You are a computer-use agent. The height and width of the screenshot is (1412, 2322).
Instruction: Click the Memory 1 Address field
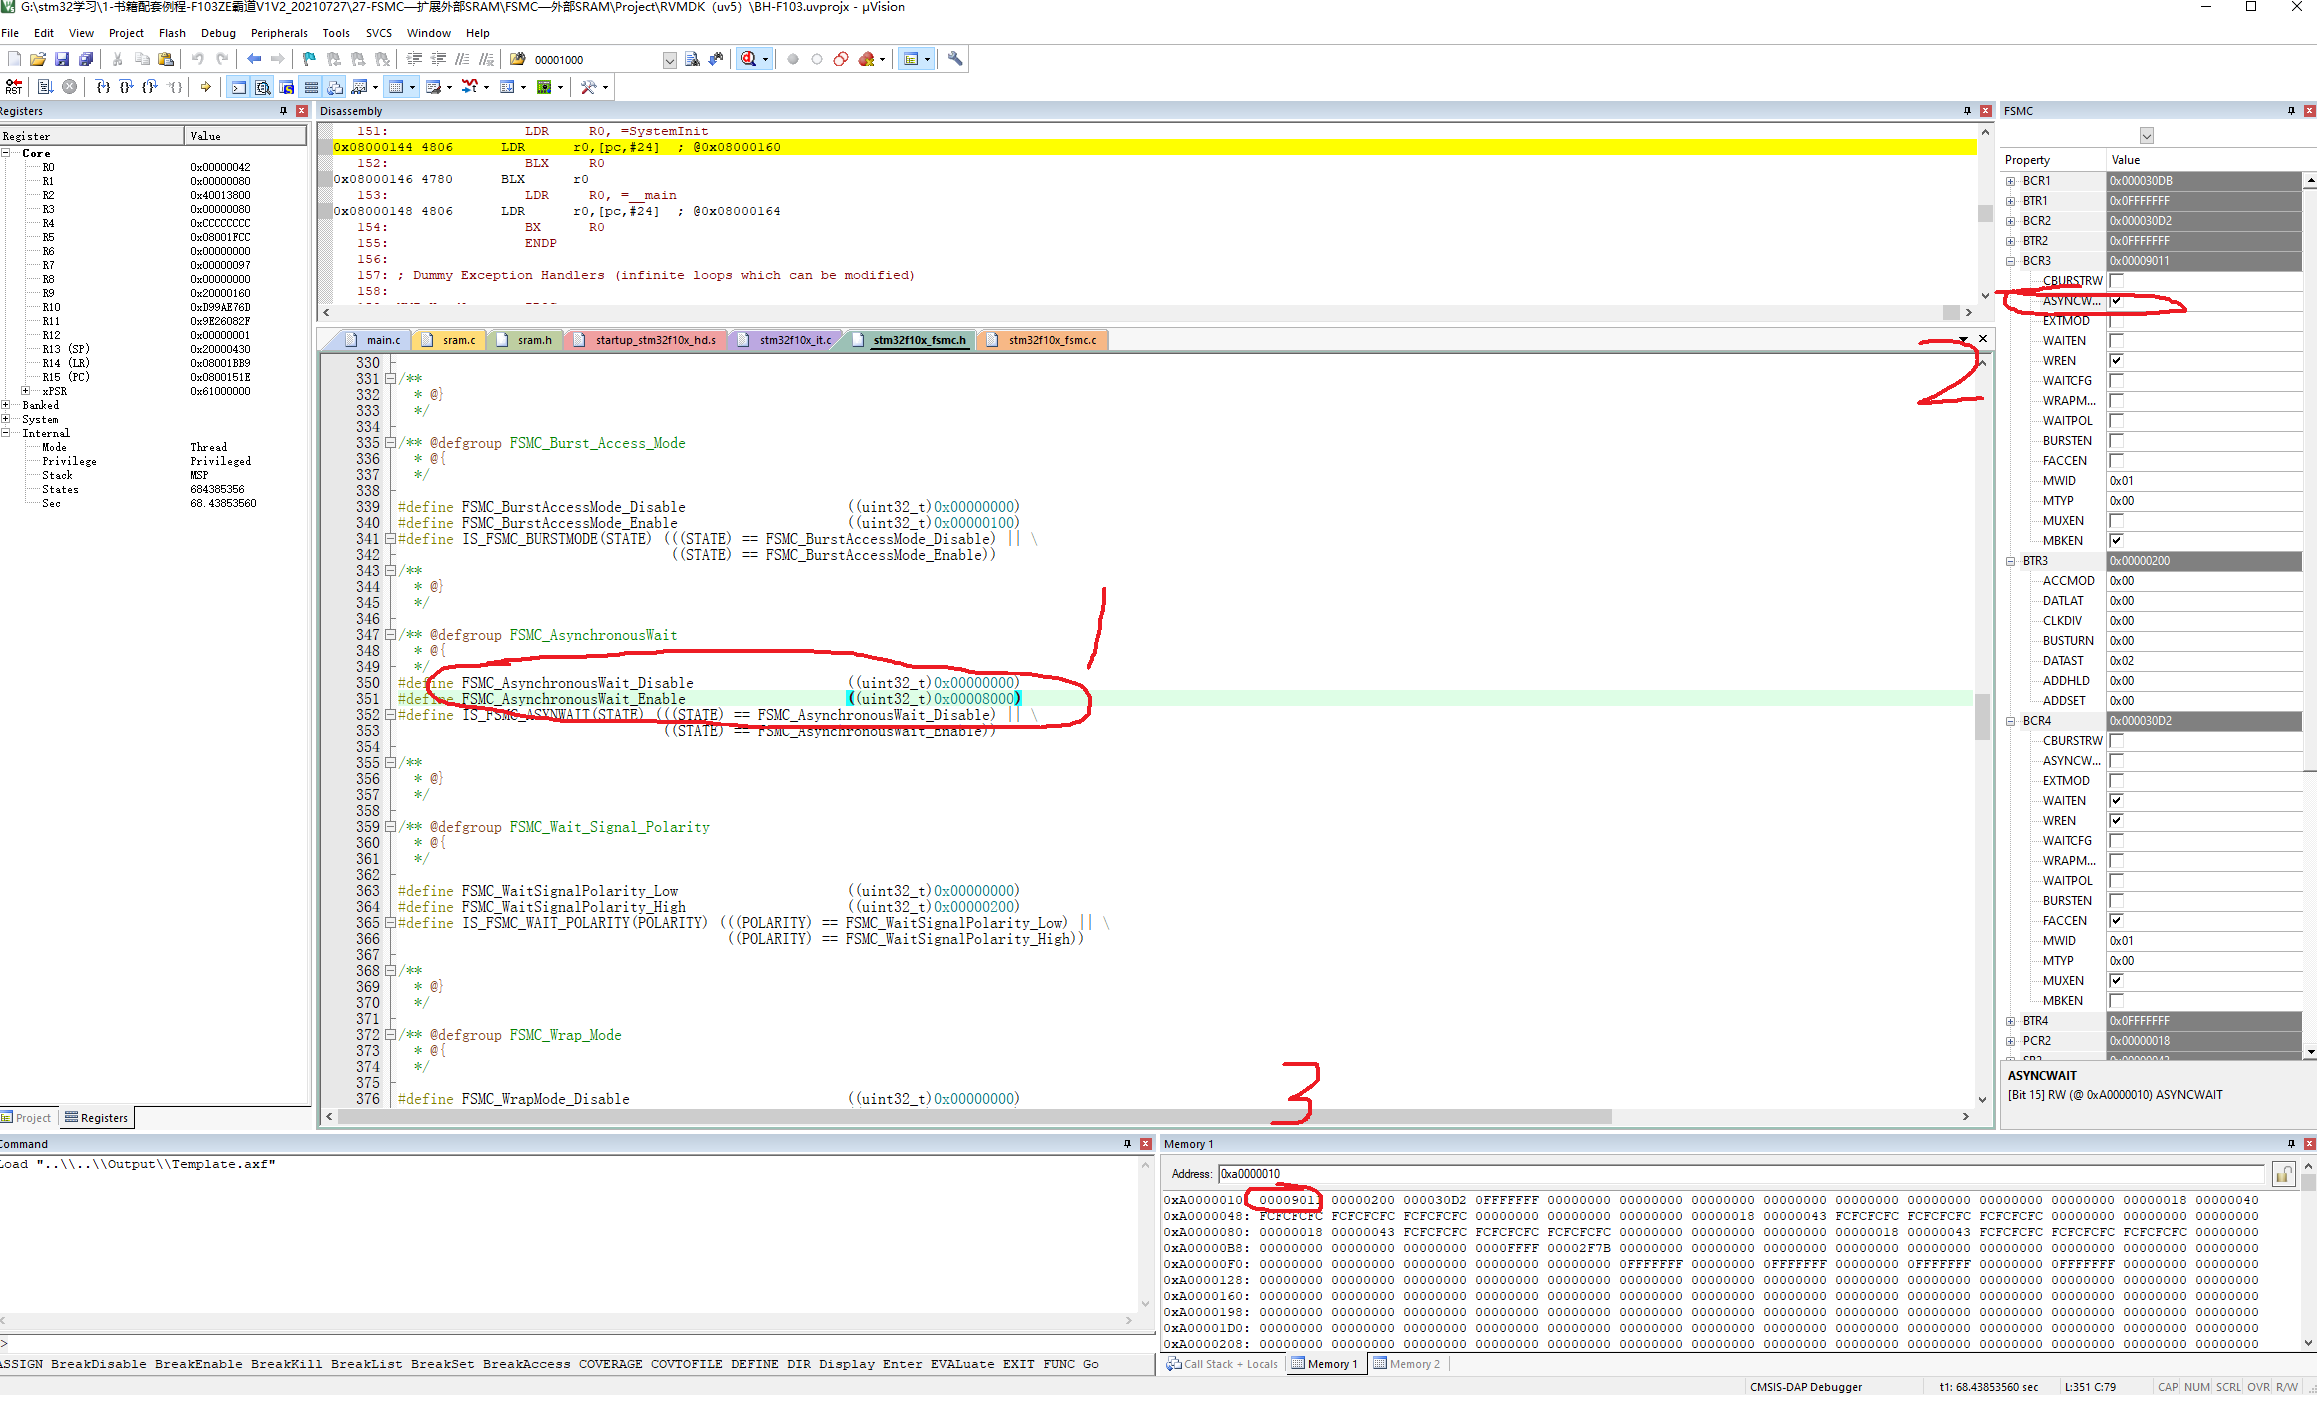[x=1740, y=1174]
